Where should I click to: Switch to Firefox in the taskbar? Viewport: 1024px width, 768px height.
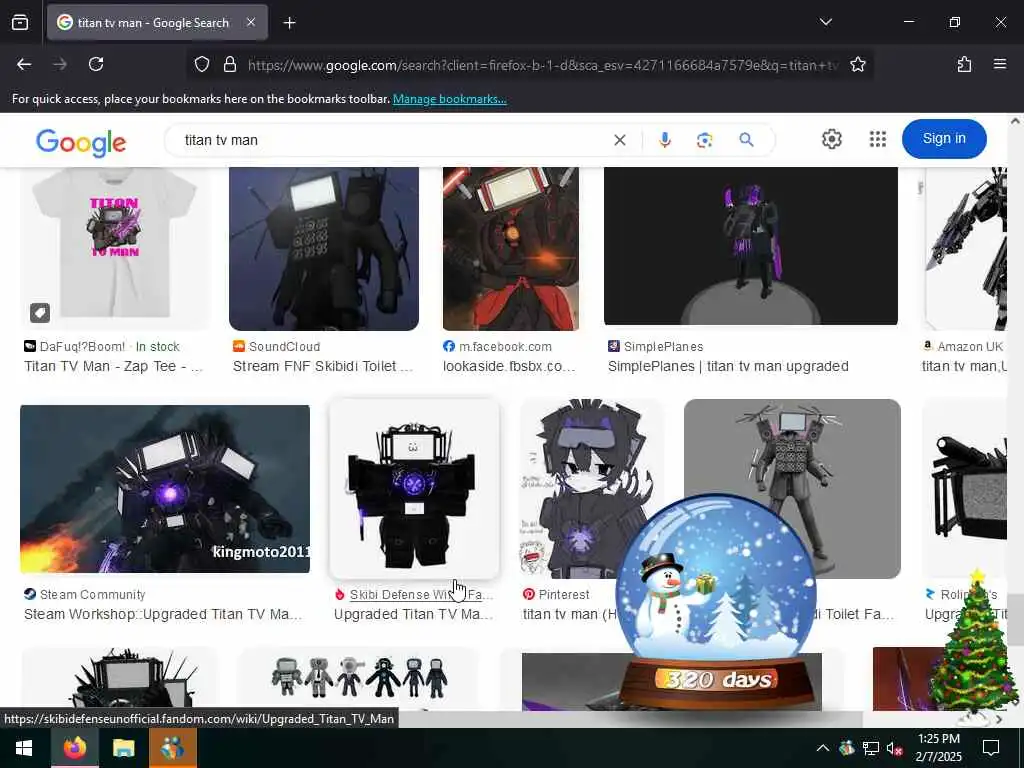(74, 748)
